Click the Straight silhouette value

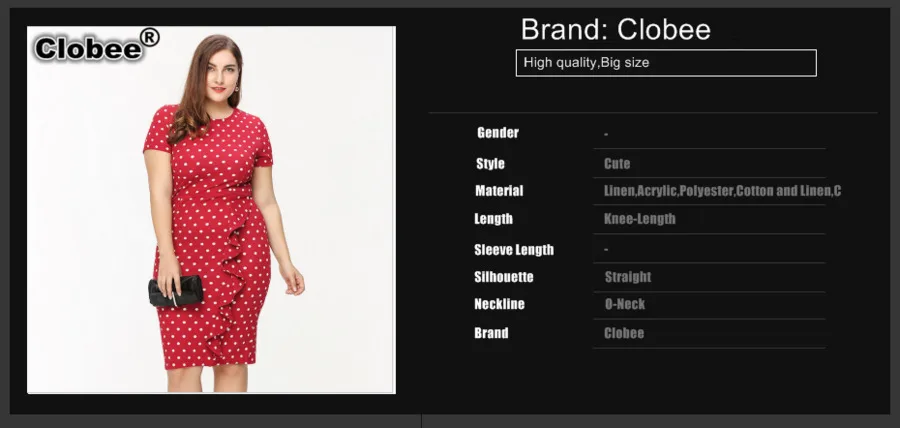coord(628,277)
